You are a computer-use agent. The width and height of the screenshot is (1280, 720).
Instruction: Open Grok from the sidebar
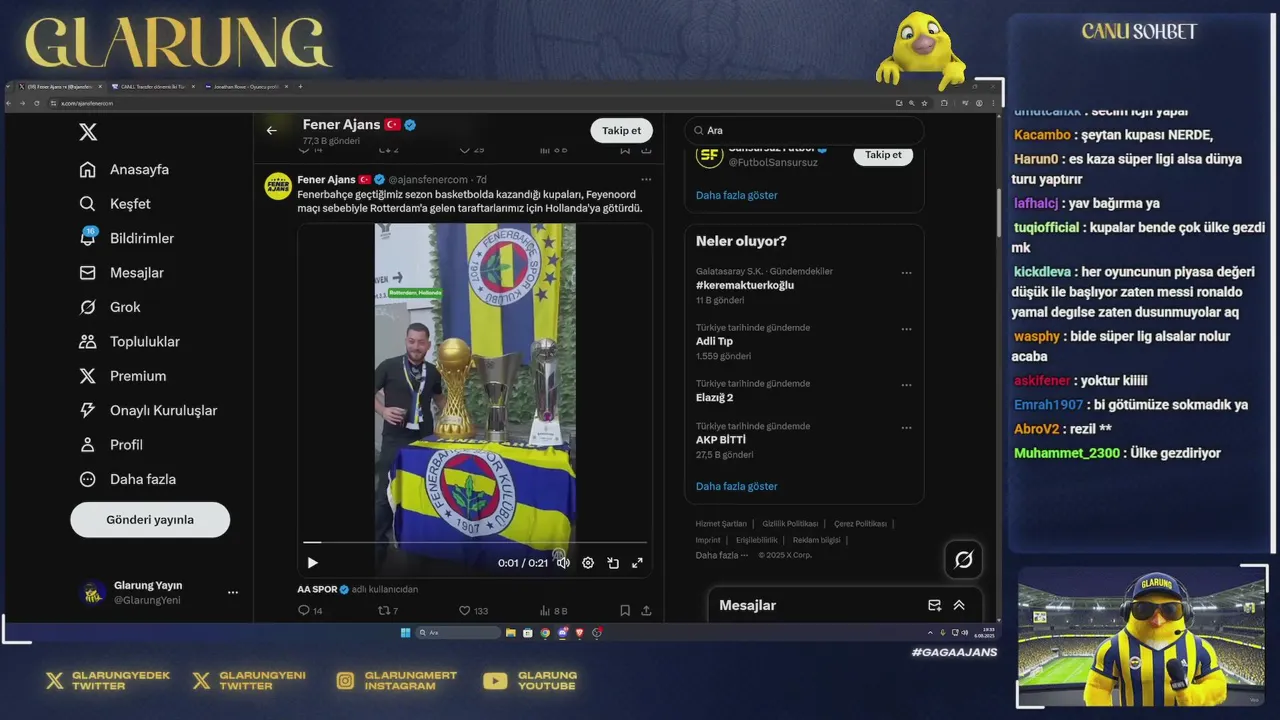(x=110, y=307)
